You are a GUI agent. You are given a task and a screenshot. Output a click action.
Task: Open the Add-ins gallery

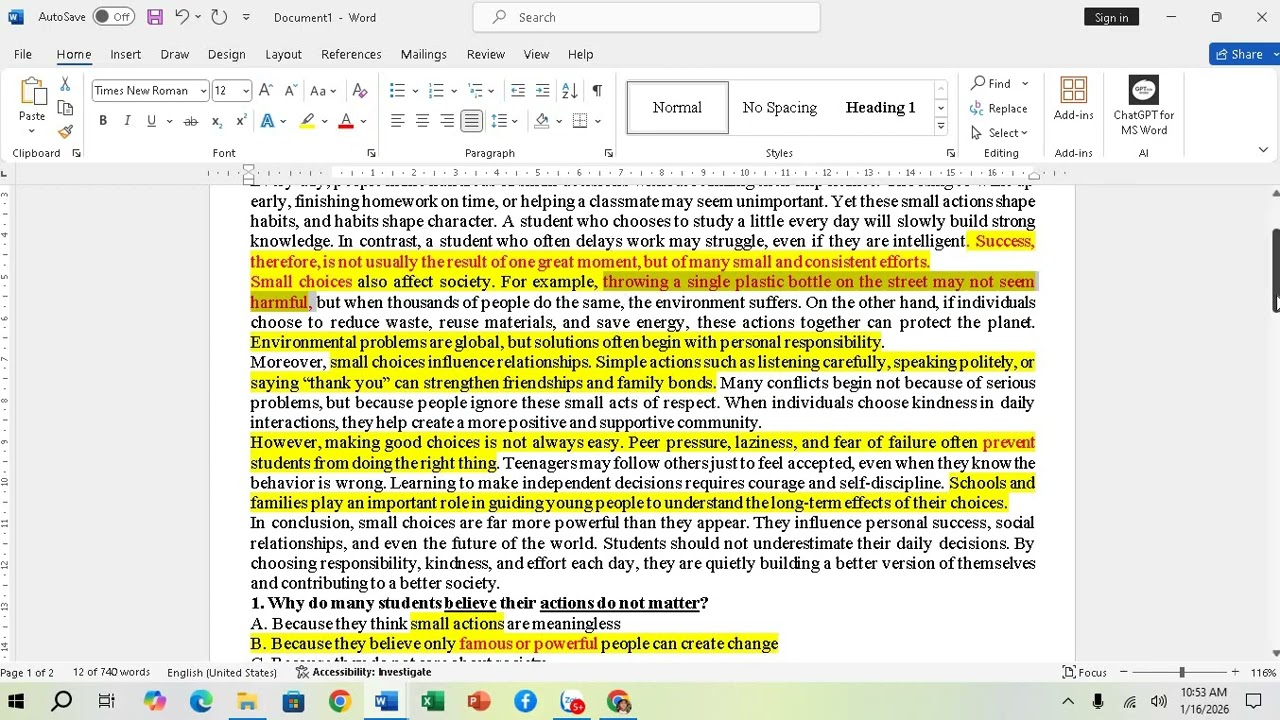coord(1073,99)
